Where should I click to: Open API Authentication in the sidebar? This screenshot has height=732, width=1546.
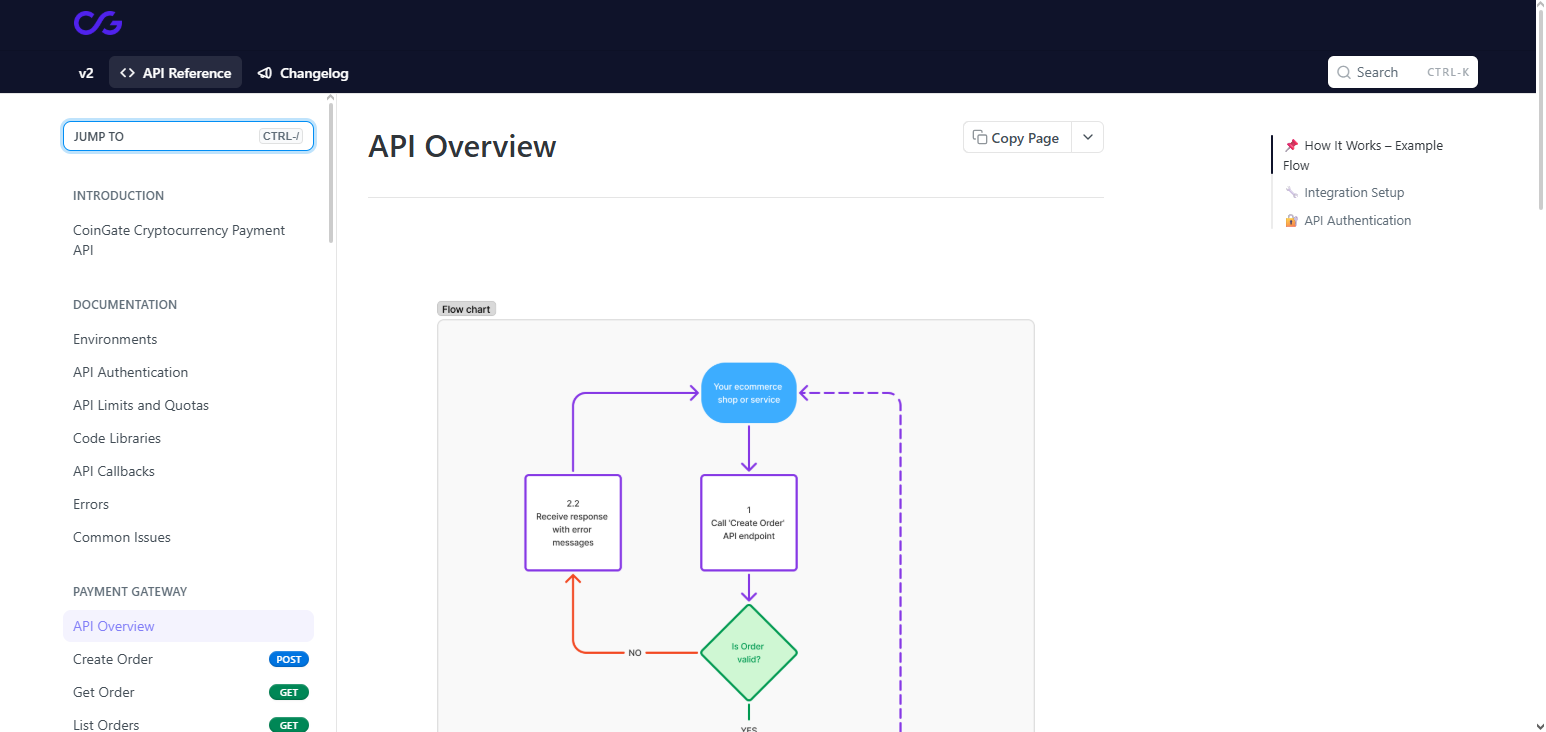pyautogui.click(x=188, y=372)
